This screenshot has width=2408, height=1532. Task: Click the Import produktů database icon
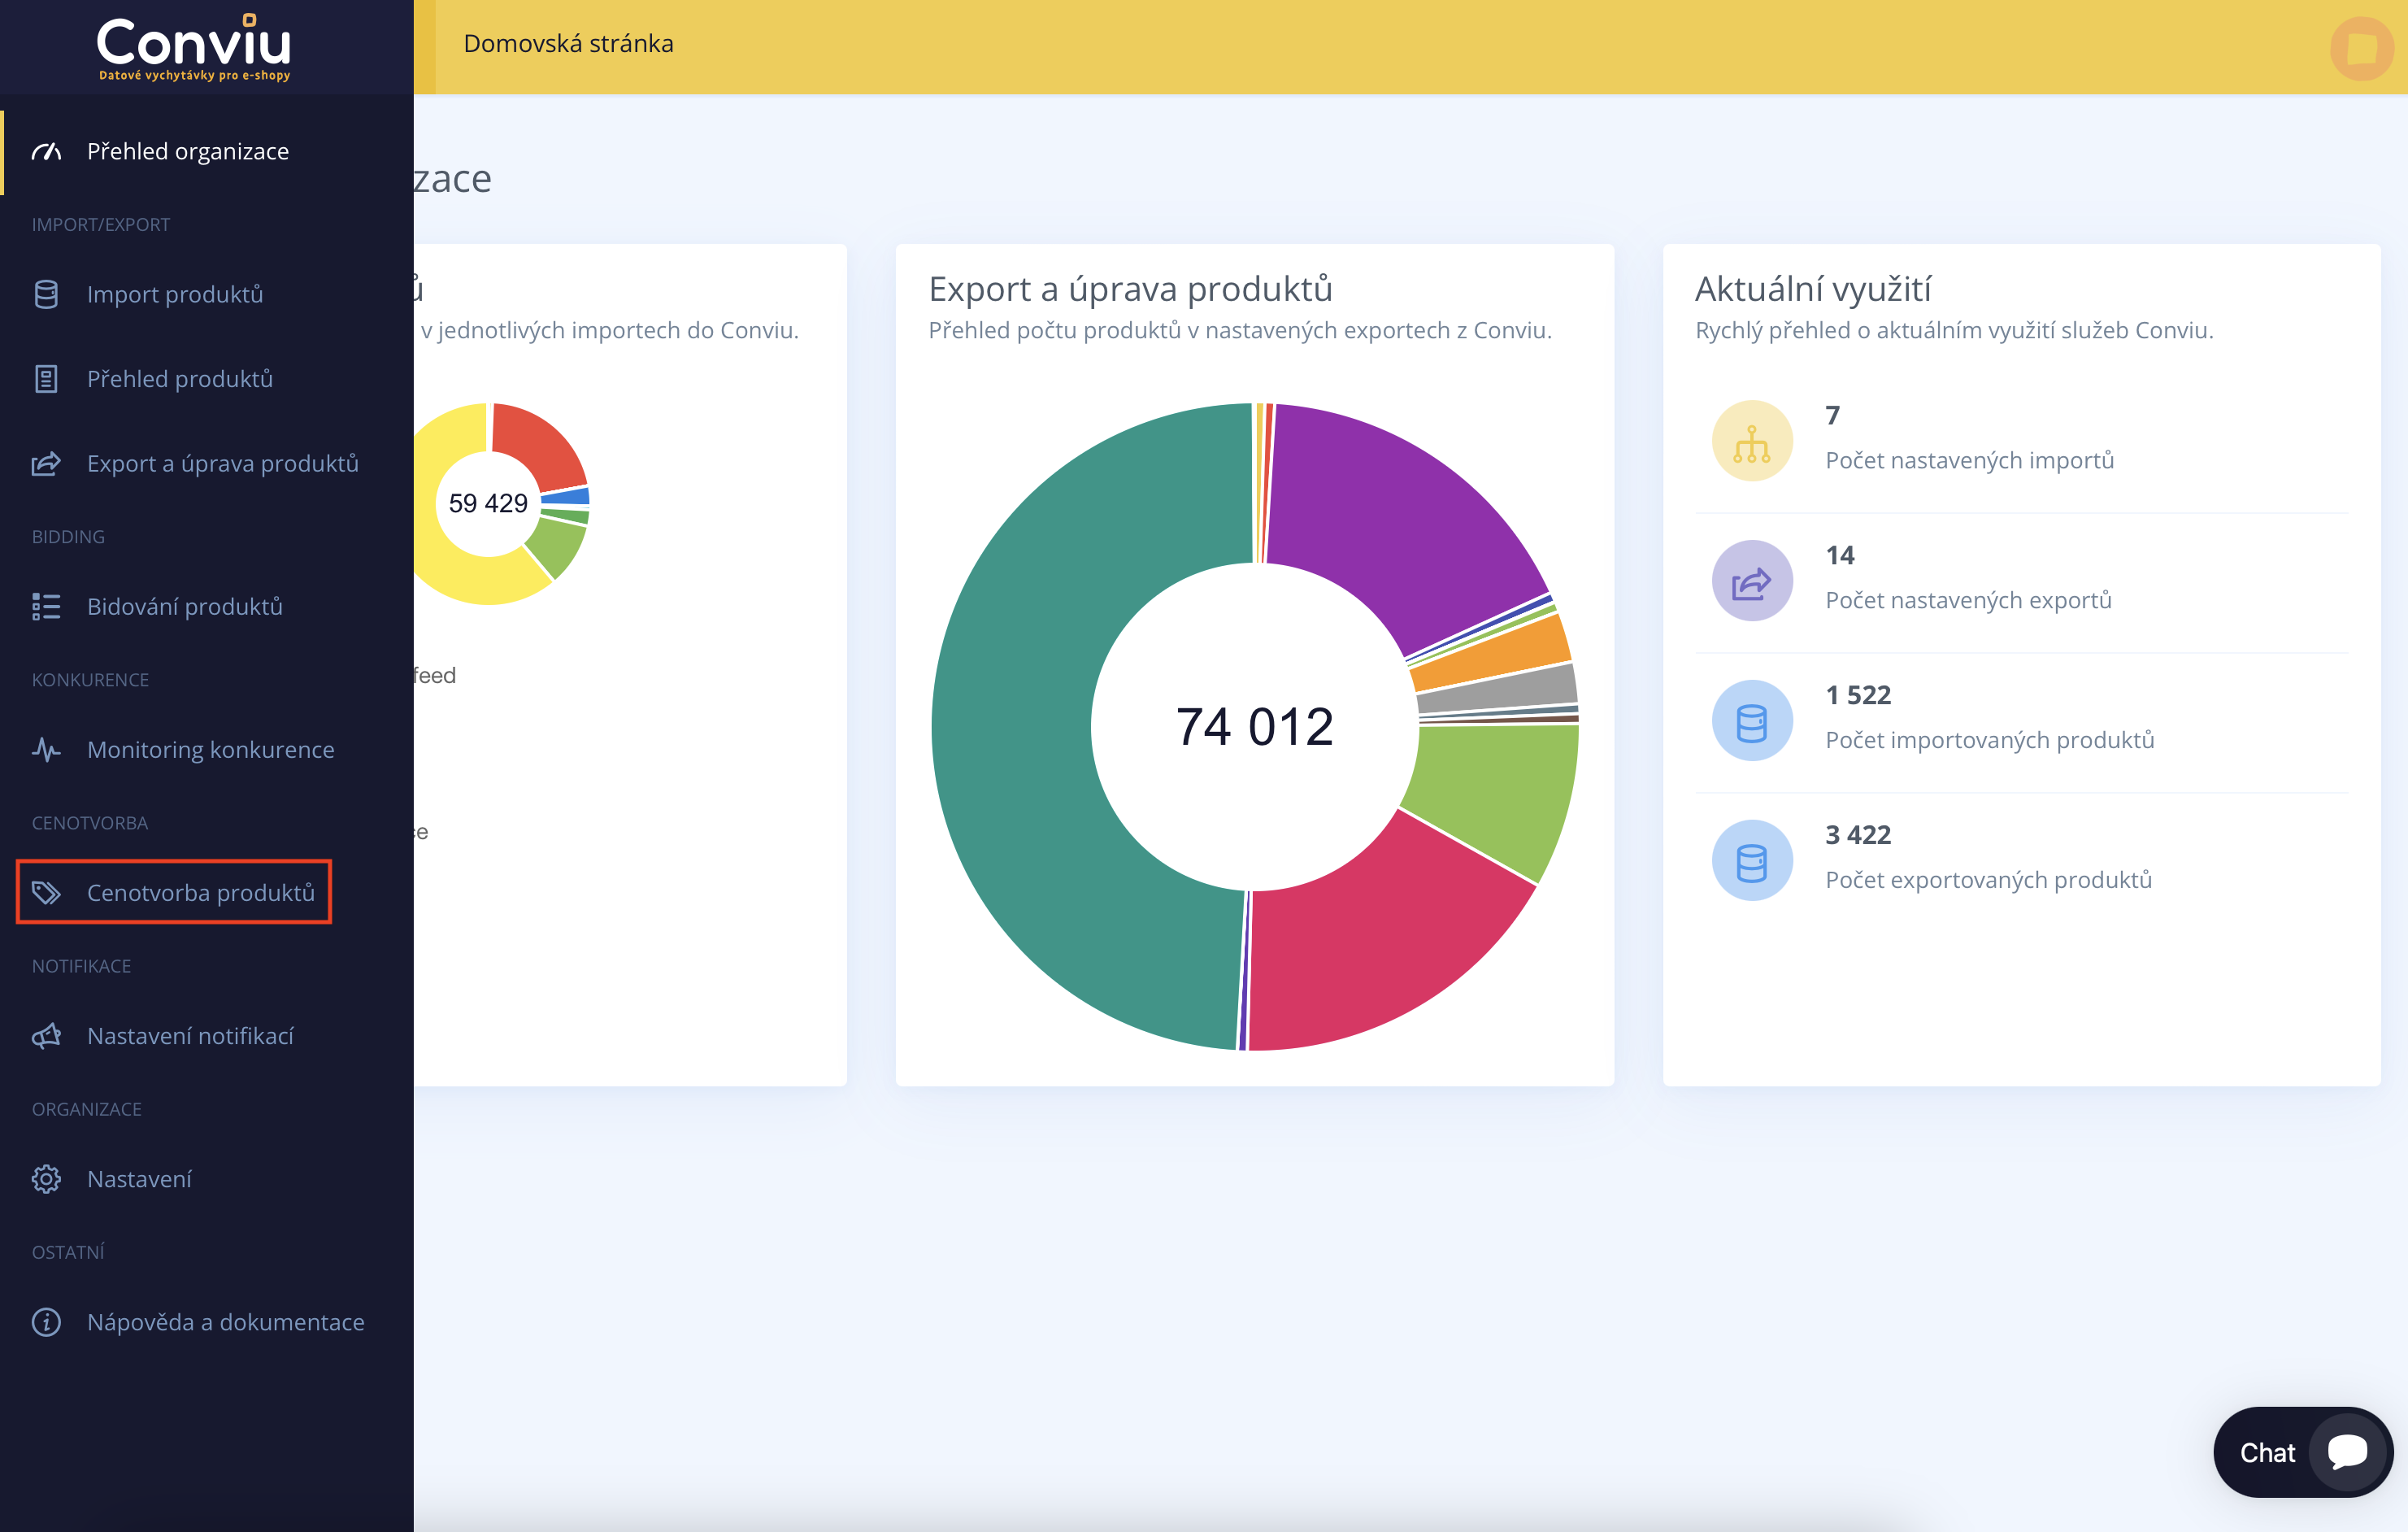point(46,294)
